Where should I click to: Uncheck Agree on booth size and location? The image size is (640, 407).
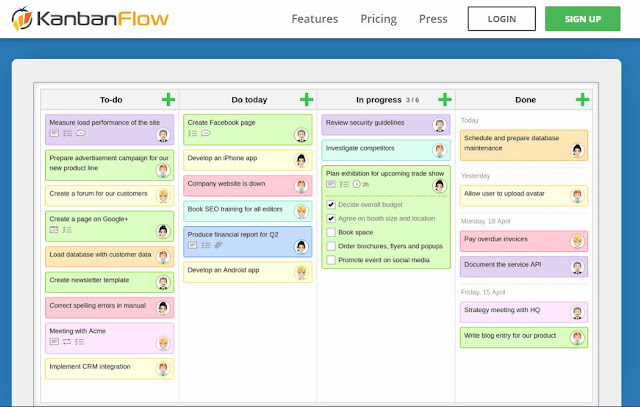pos(331,218)
